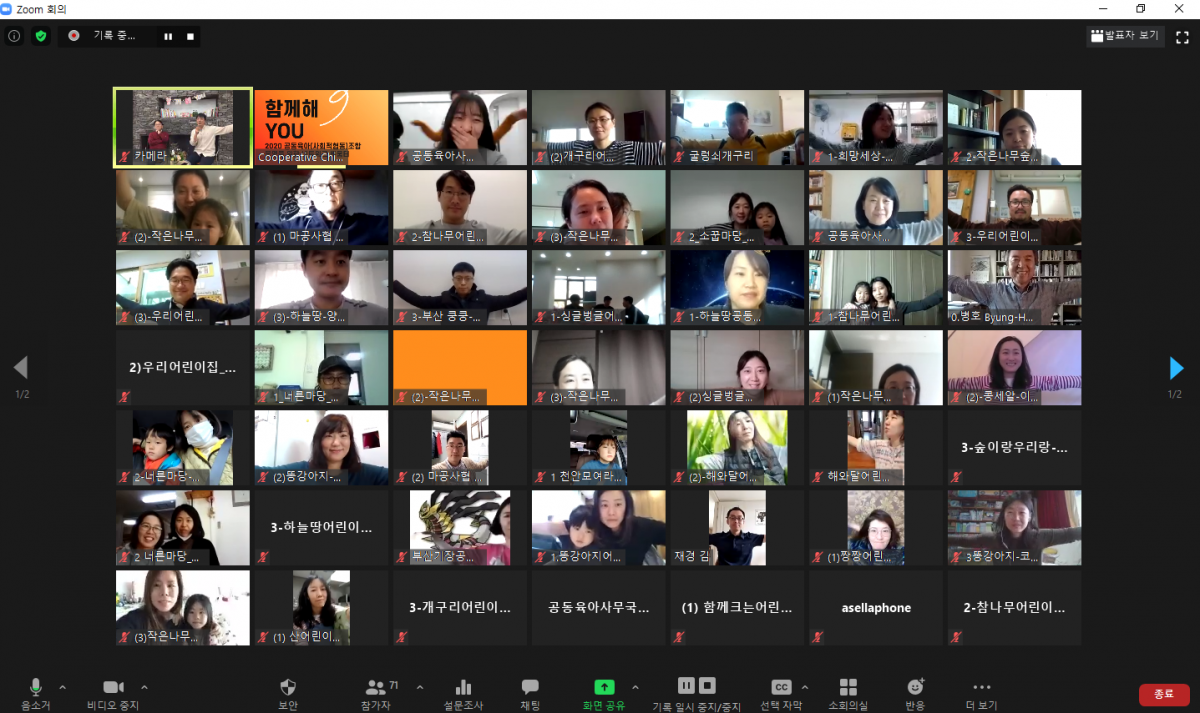
Task: Enter full screen using the top-right icon
Action: (1182, 36)
